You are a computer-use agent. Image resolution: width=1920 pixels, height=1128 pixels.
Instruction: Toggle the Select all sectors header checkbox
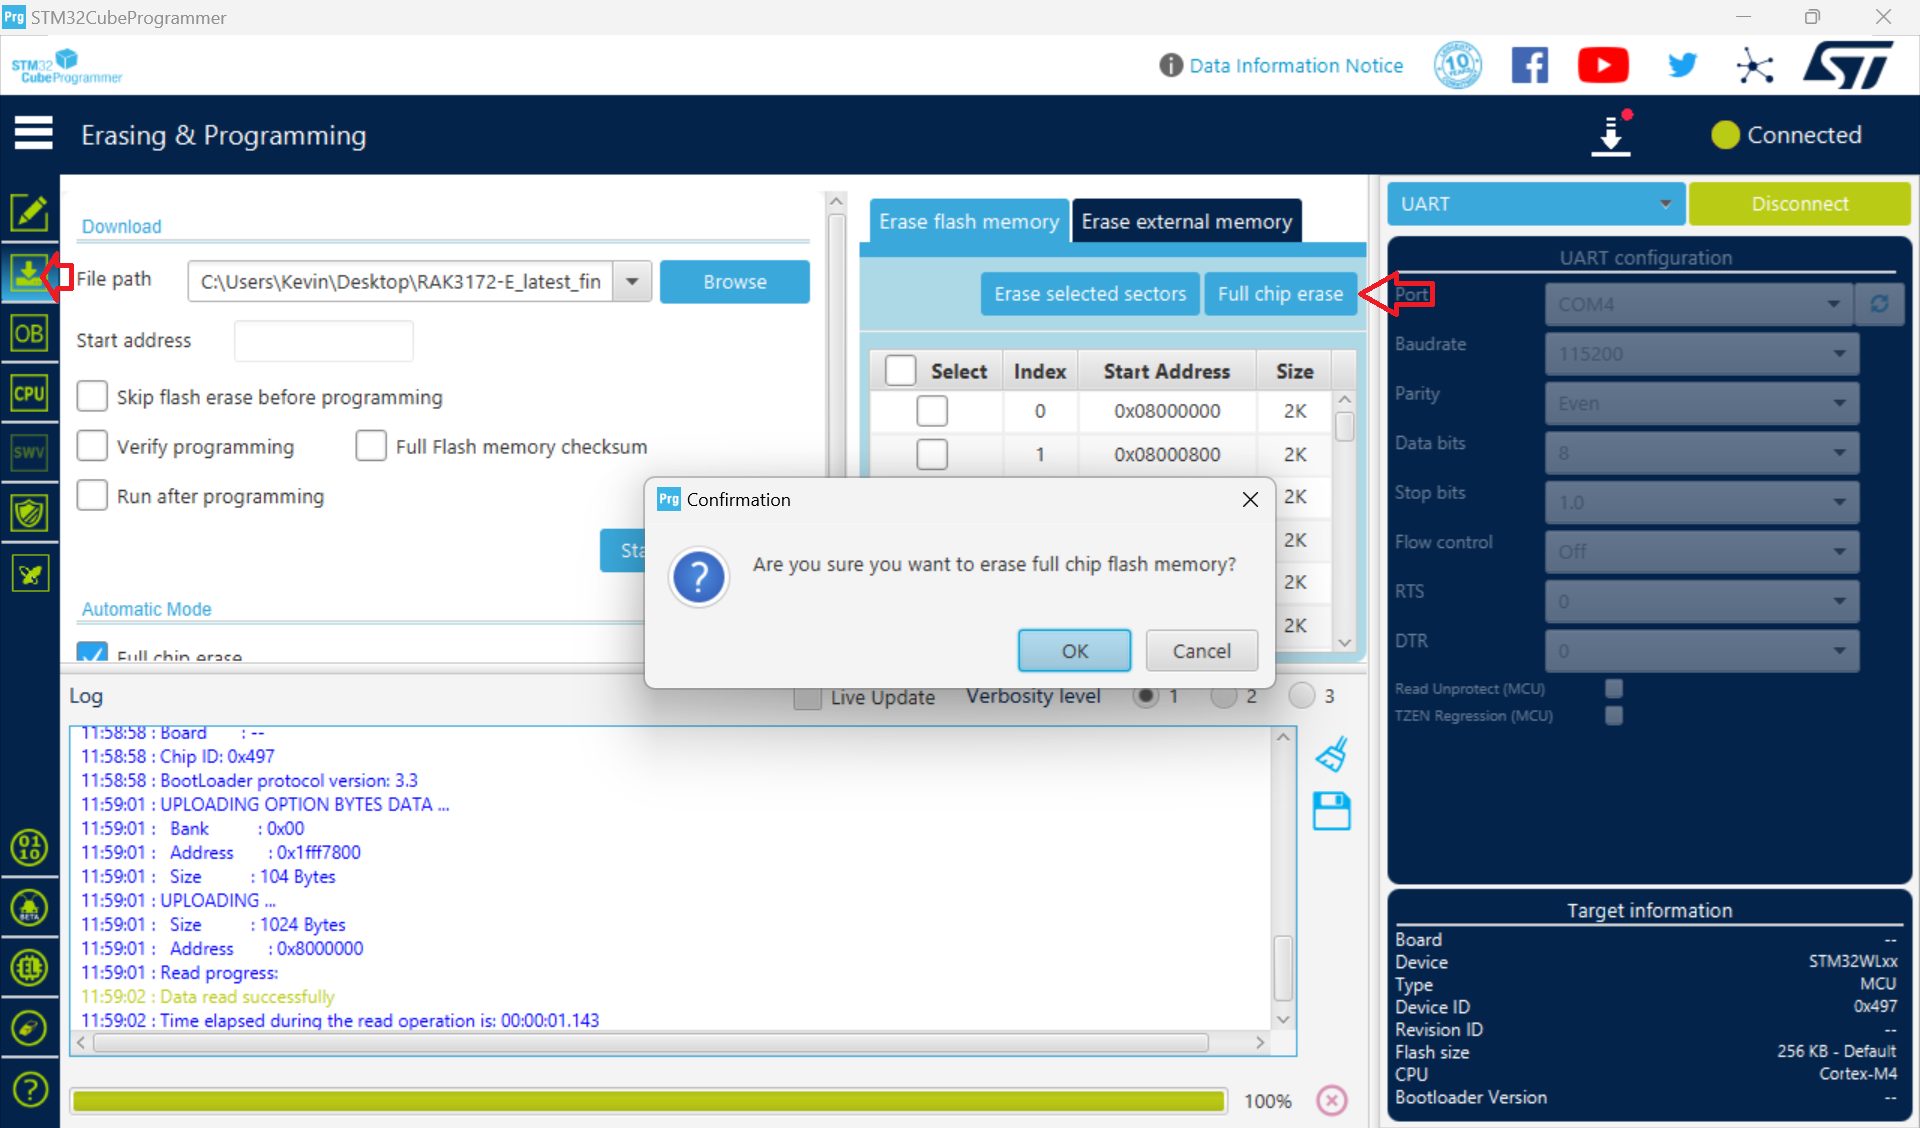pyautogui.click(x=901, y=371)
